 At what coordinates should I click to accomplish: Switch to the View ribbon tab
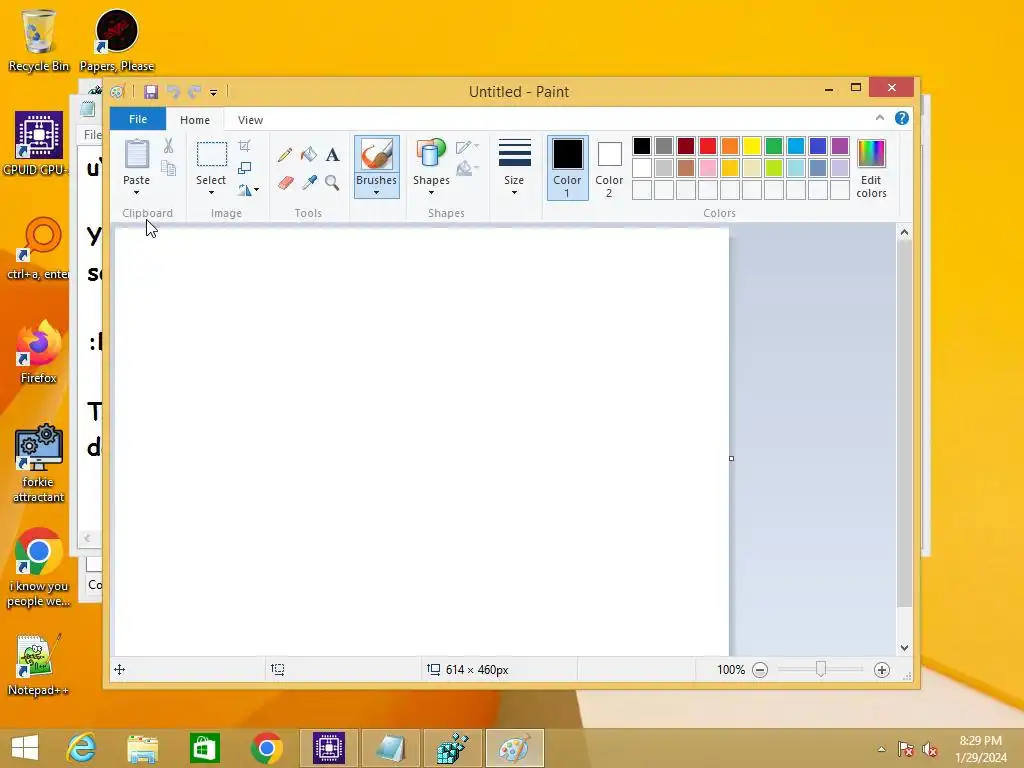tap(250, 120)
